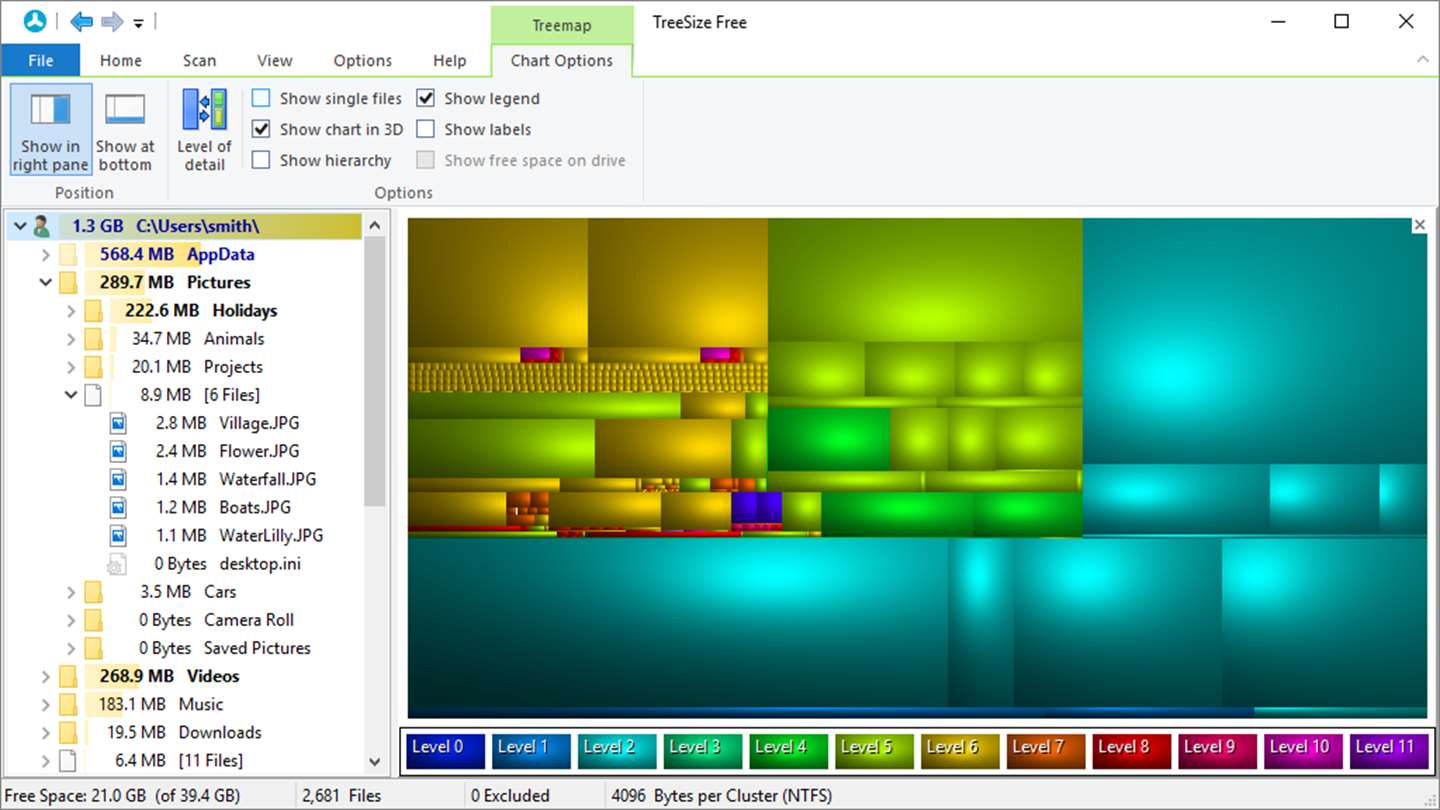
Task: Expand the Videos folder node
Action: click(x=46, y=677)
